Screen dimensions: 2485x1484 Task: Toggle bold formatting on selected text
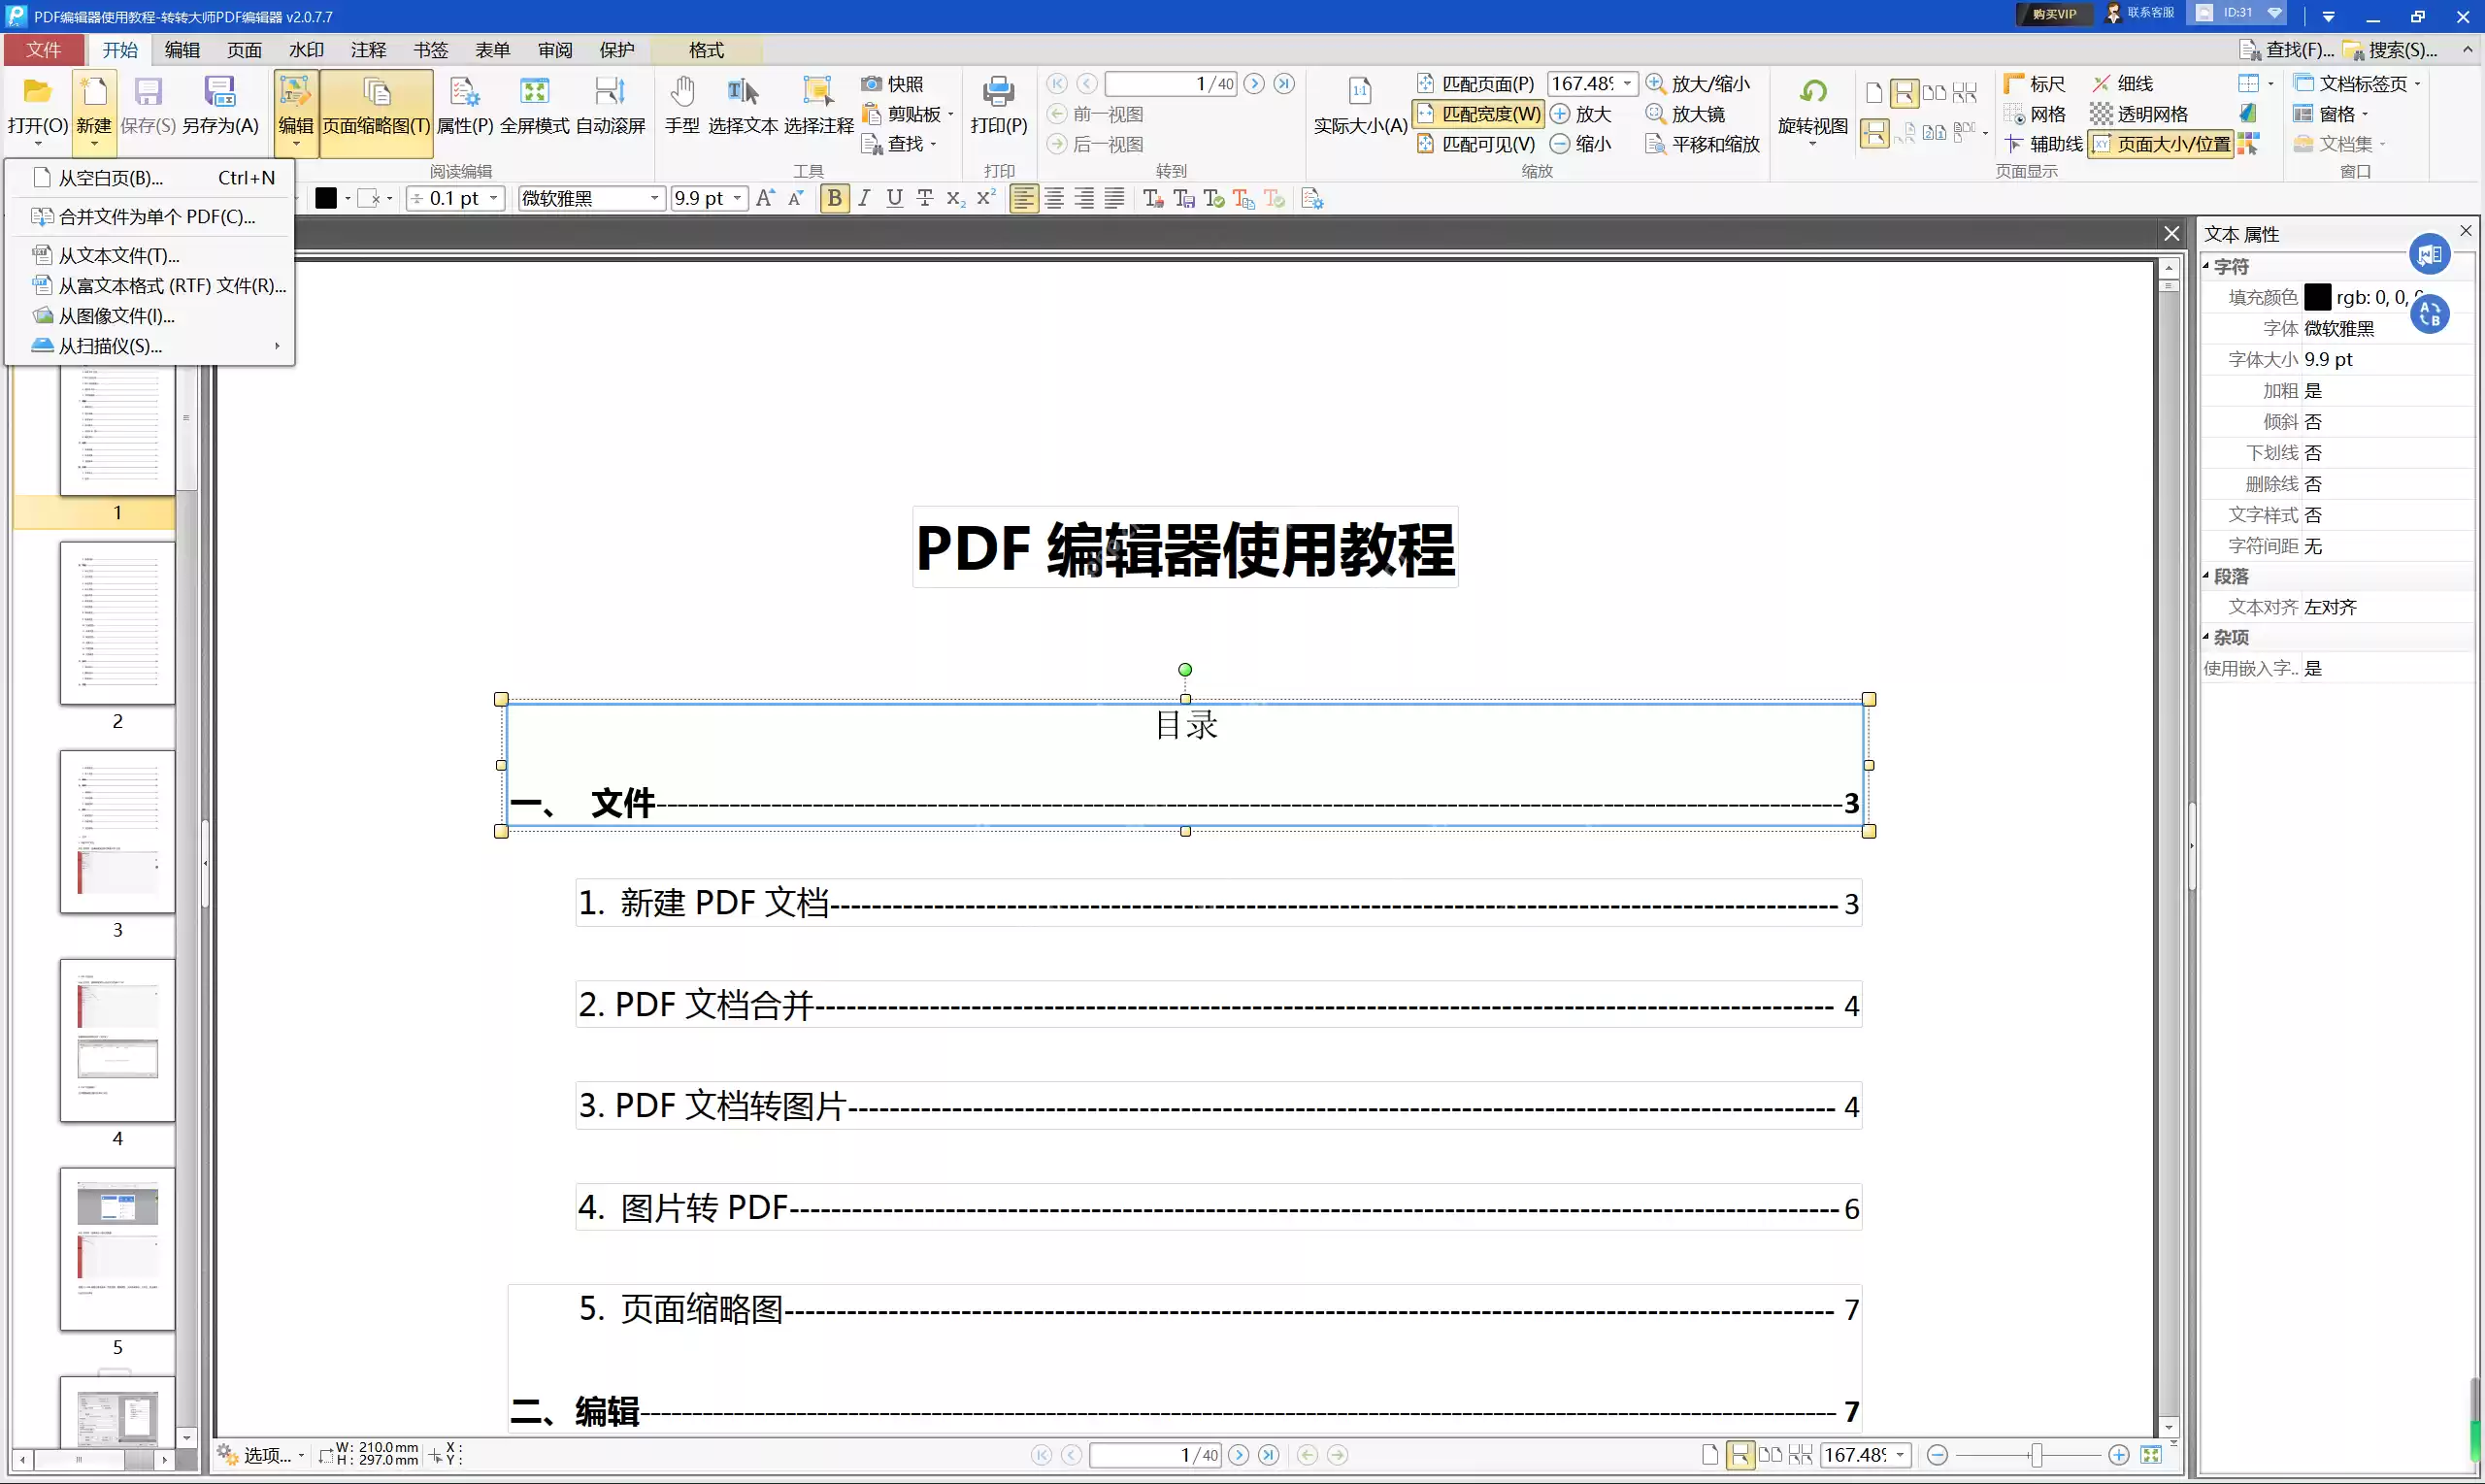tap(835, 198)
